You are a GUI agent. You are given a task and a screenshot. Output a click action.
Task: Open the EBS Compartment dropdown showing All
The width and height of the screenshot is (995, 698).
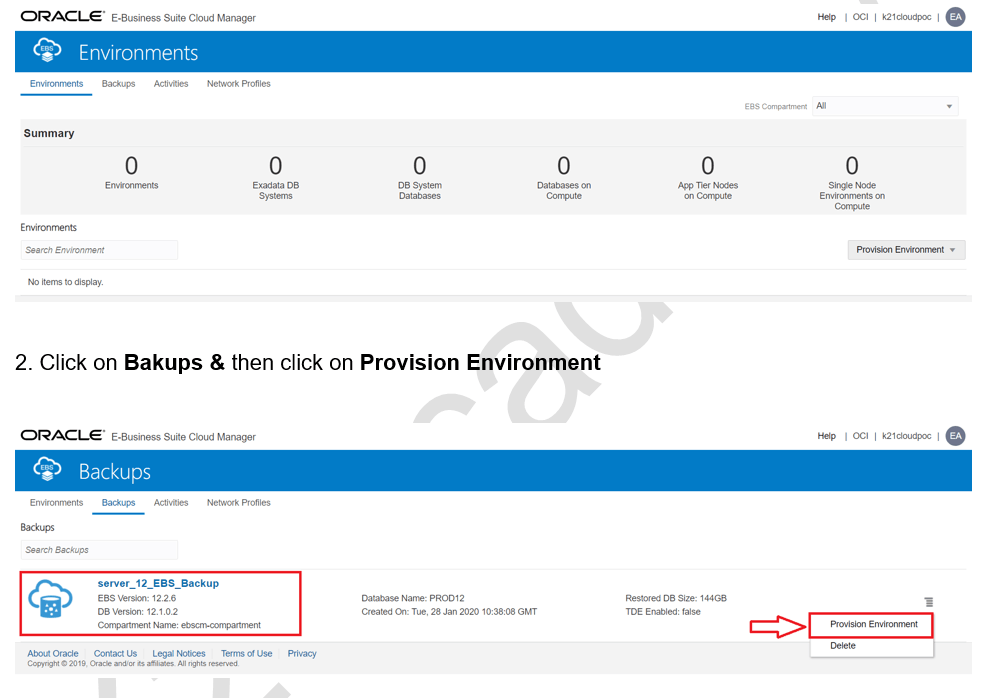(x=884, y=105)
